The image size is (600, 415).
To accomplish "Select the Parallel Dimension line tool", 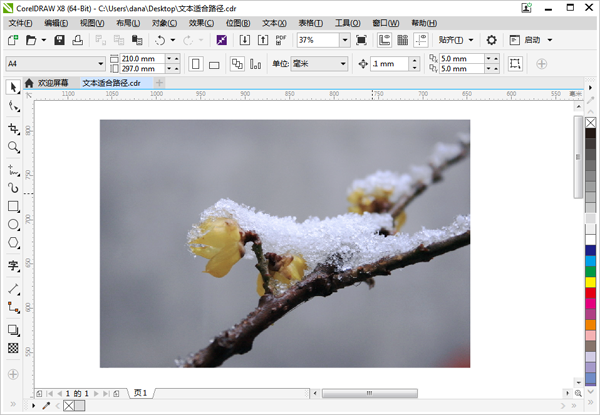I will (14, 289).
